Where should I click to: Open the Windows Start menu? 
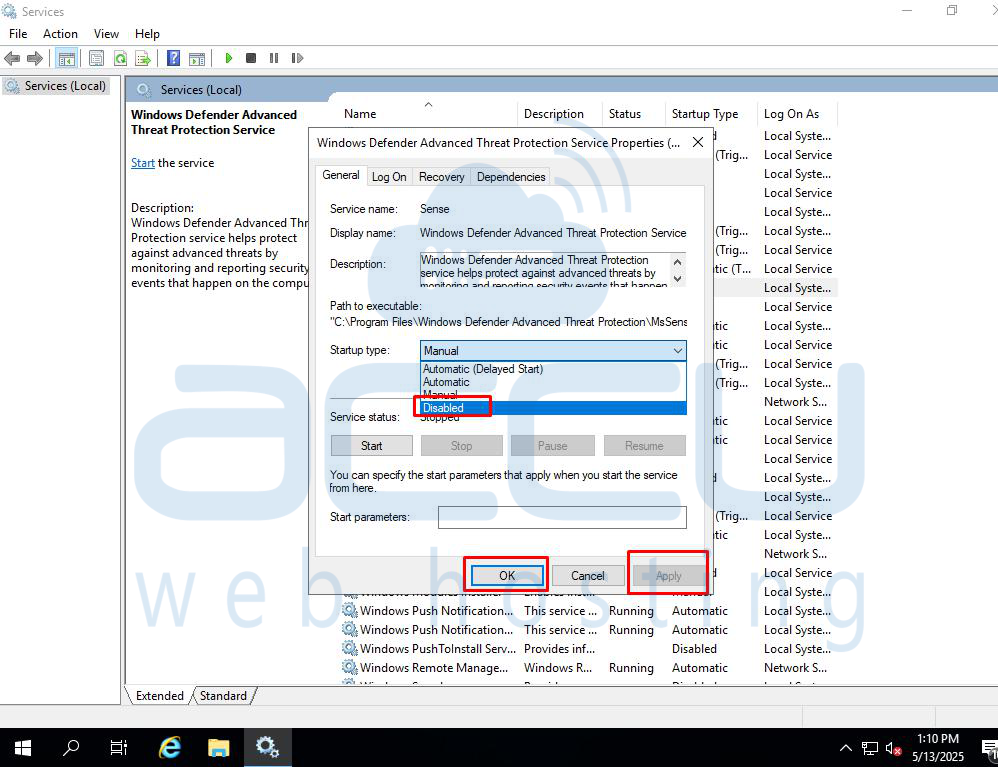click(22, 748)
